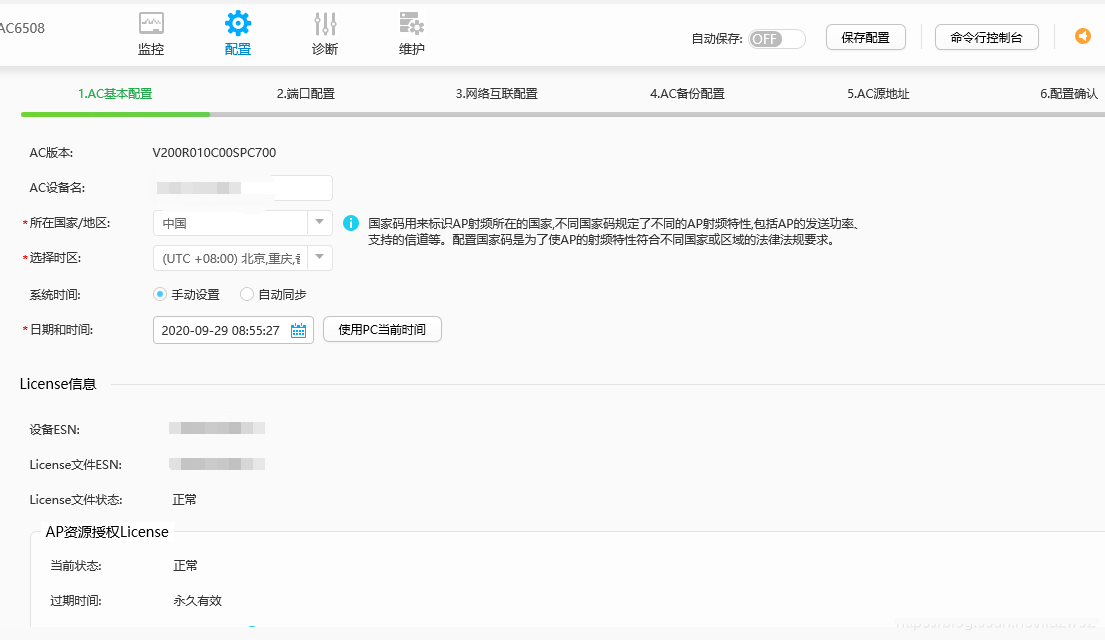Open the 命令行控制台 console button
Image resolution: width=1105 pixels, height=640 pixels.
click(986, 37)
